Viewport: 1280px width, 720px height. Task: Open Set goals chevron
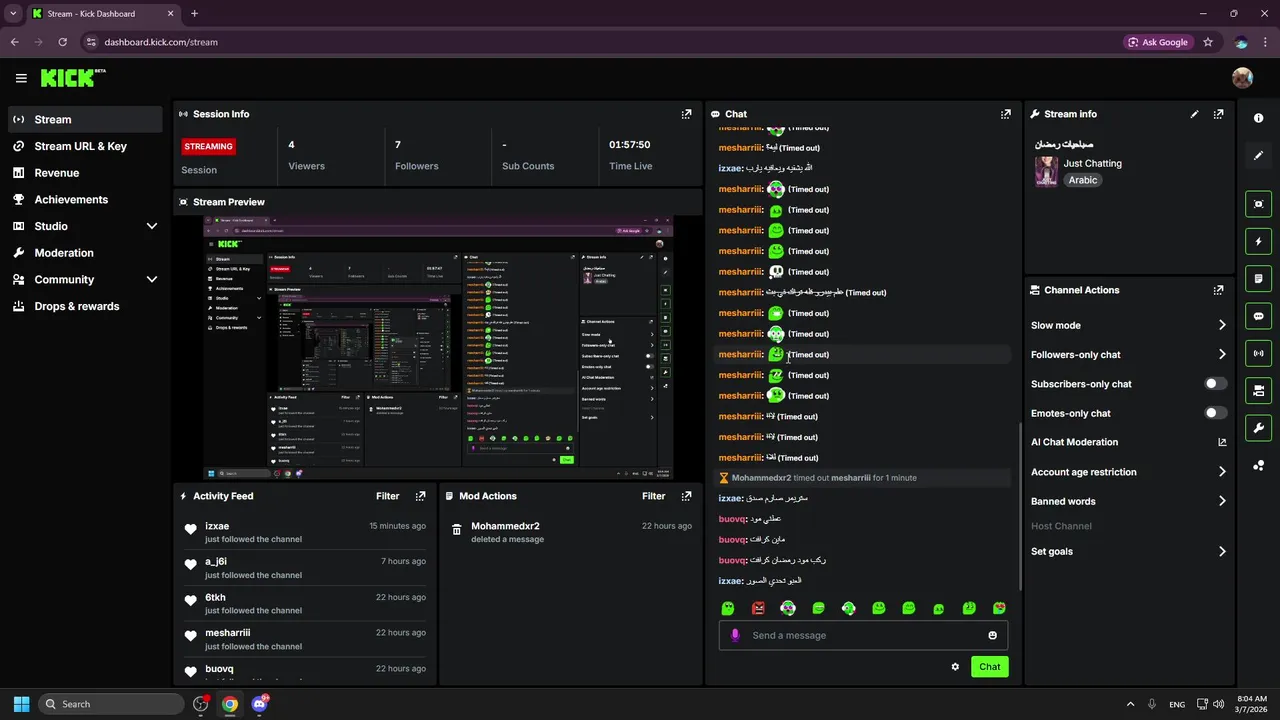point(1222,551)
